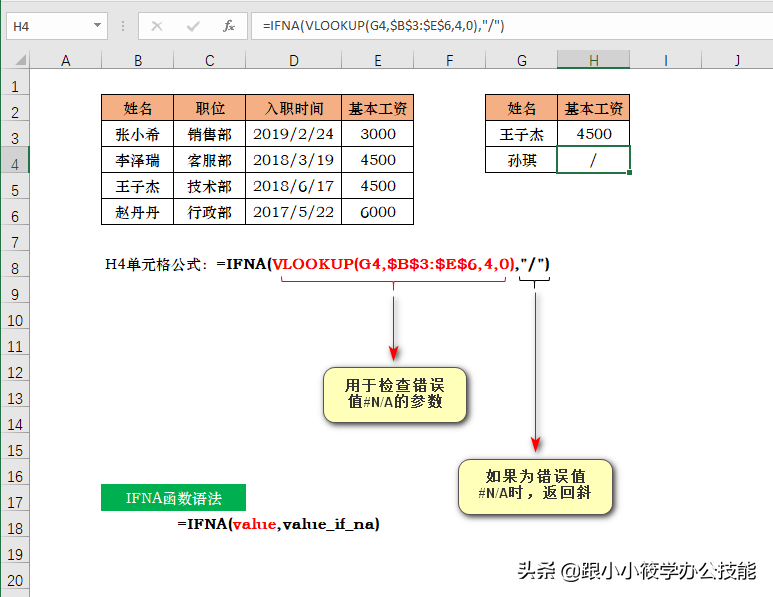
Task: Click header cell 入职时间
Action: pyautogui.click(x=293, y=108)
